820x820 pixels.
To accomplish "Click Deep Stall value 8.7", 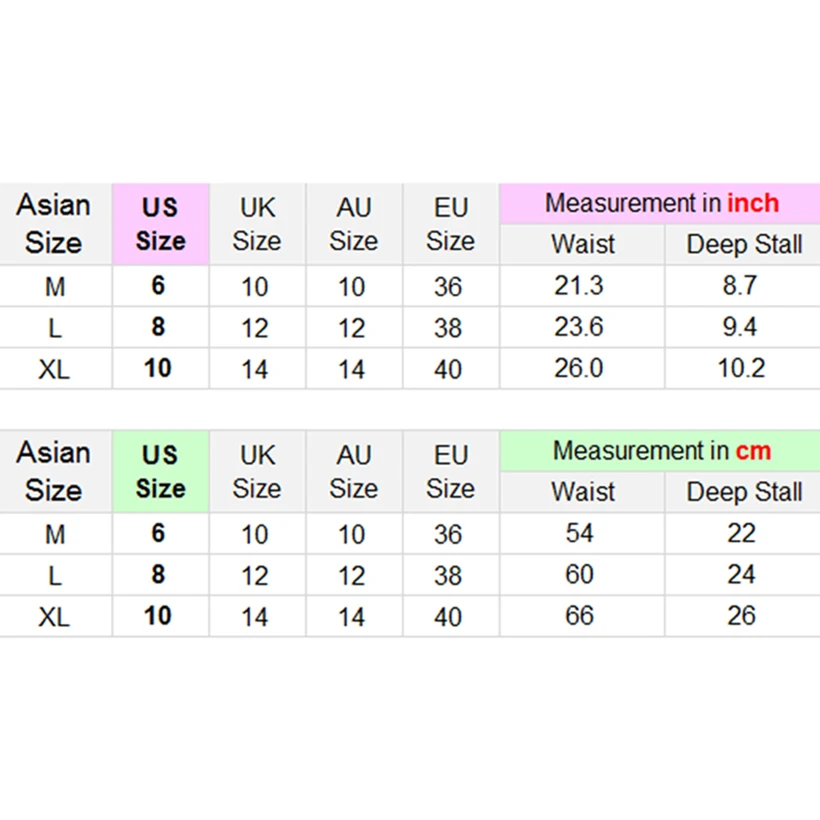I will [741, 287].
